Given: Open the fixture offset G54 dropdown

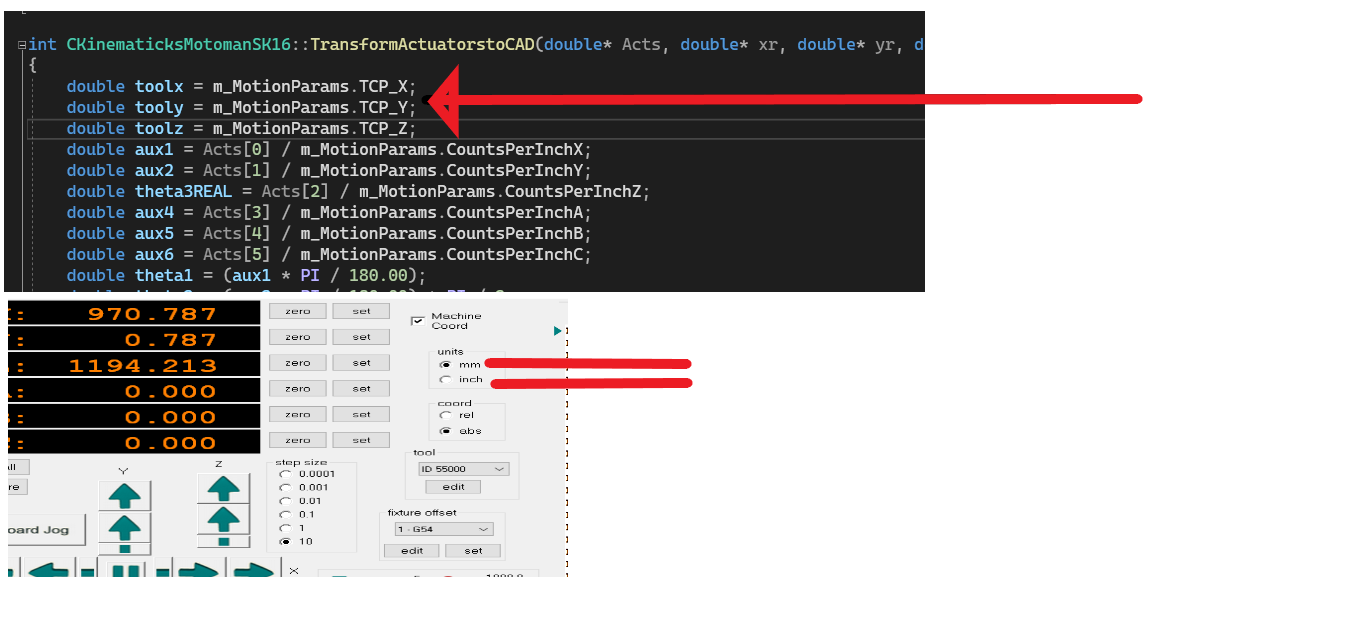Looking at the screenshot, I should click(442, 529).
